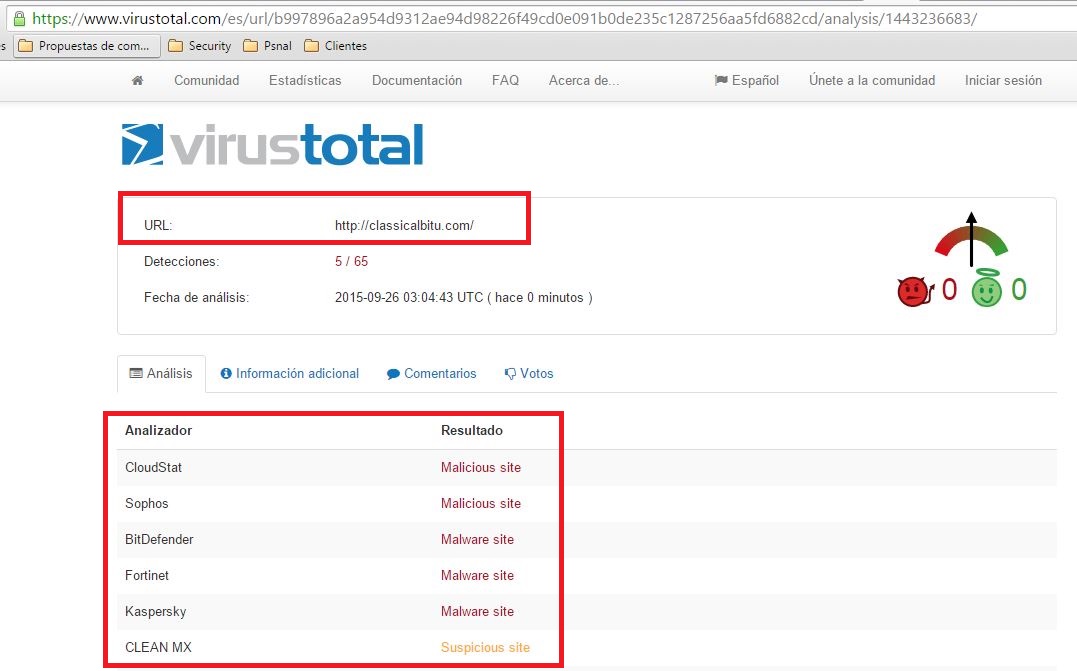Open the Security bookmarks folder

(200, 46)
